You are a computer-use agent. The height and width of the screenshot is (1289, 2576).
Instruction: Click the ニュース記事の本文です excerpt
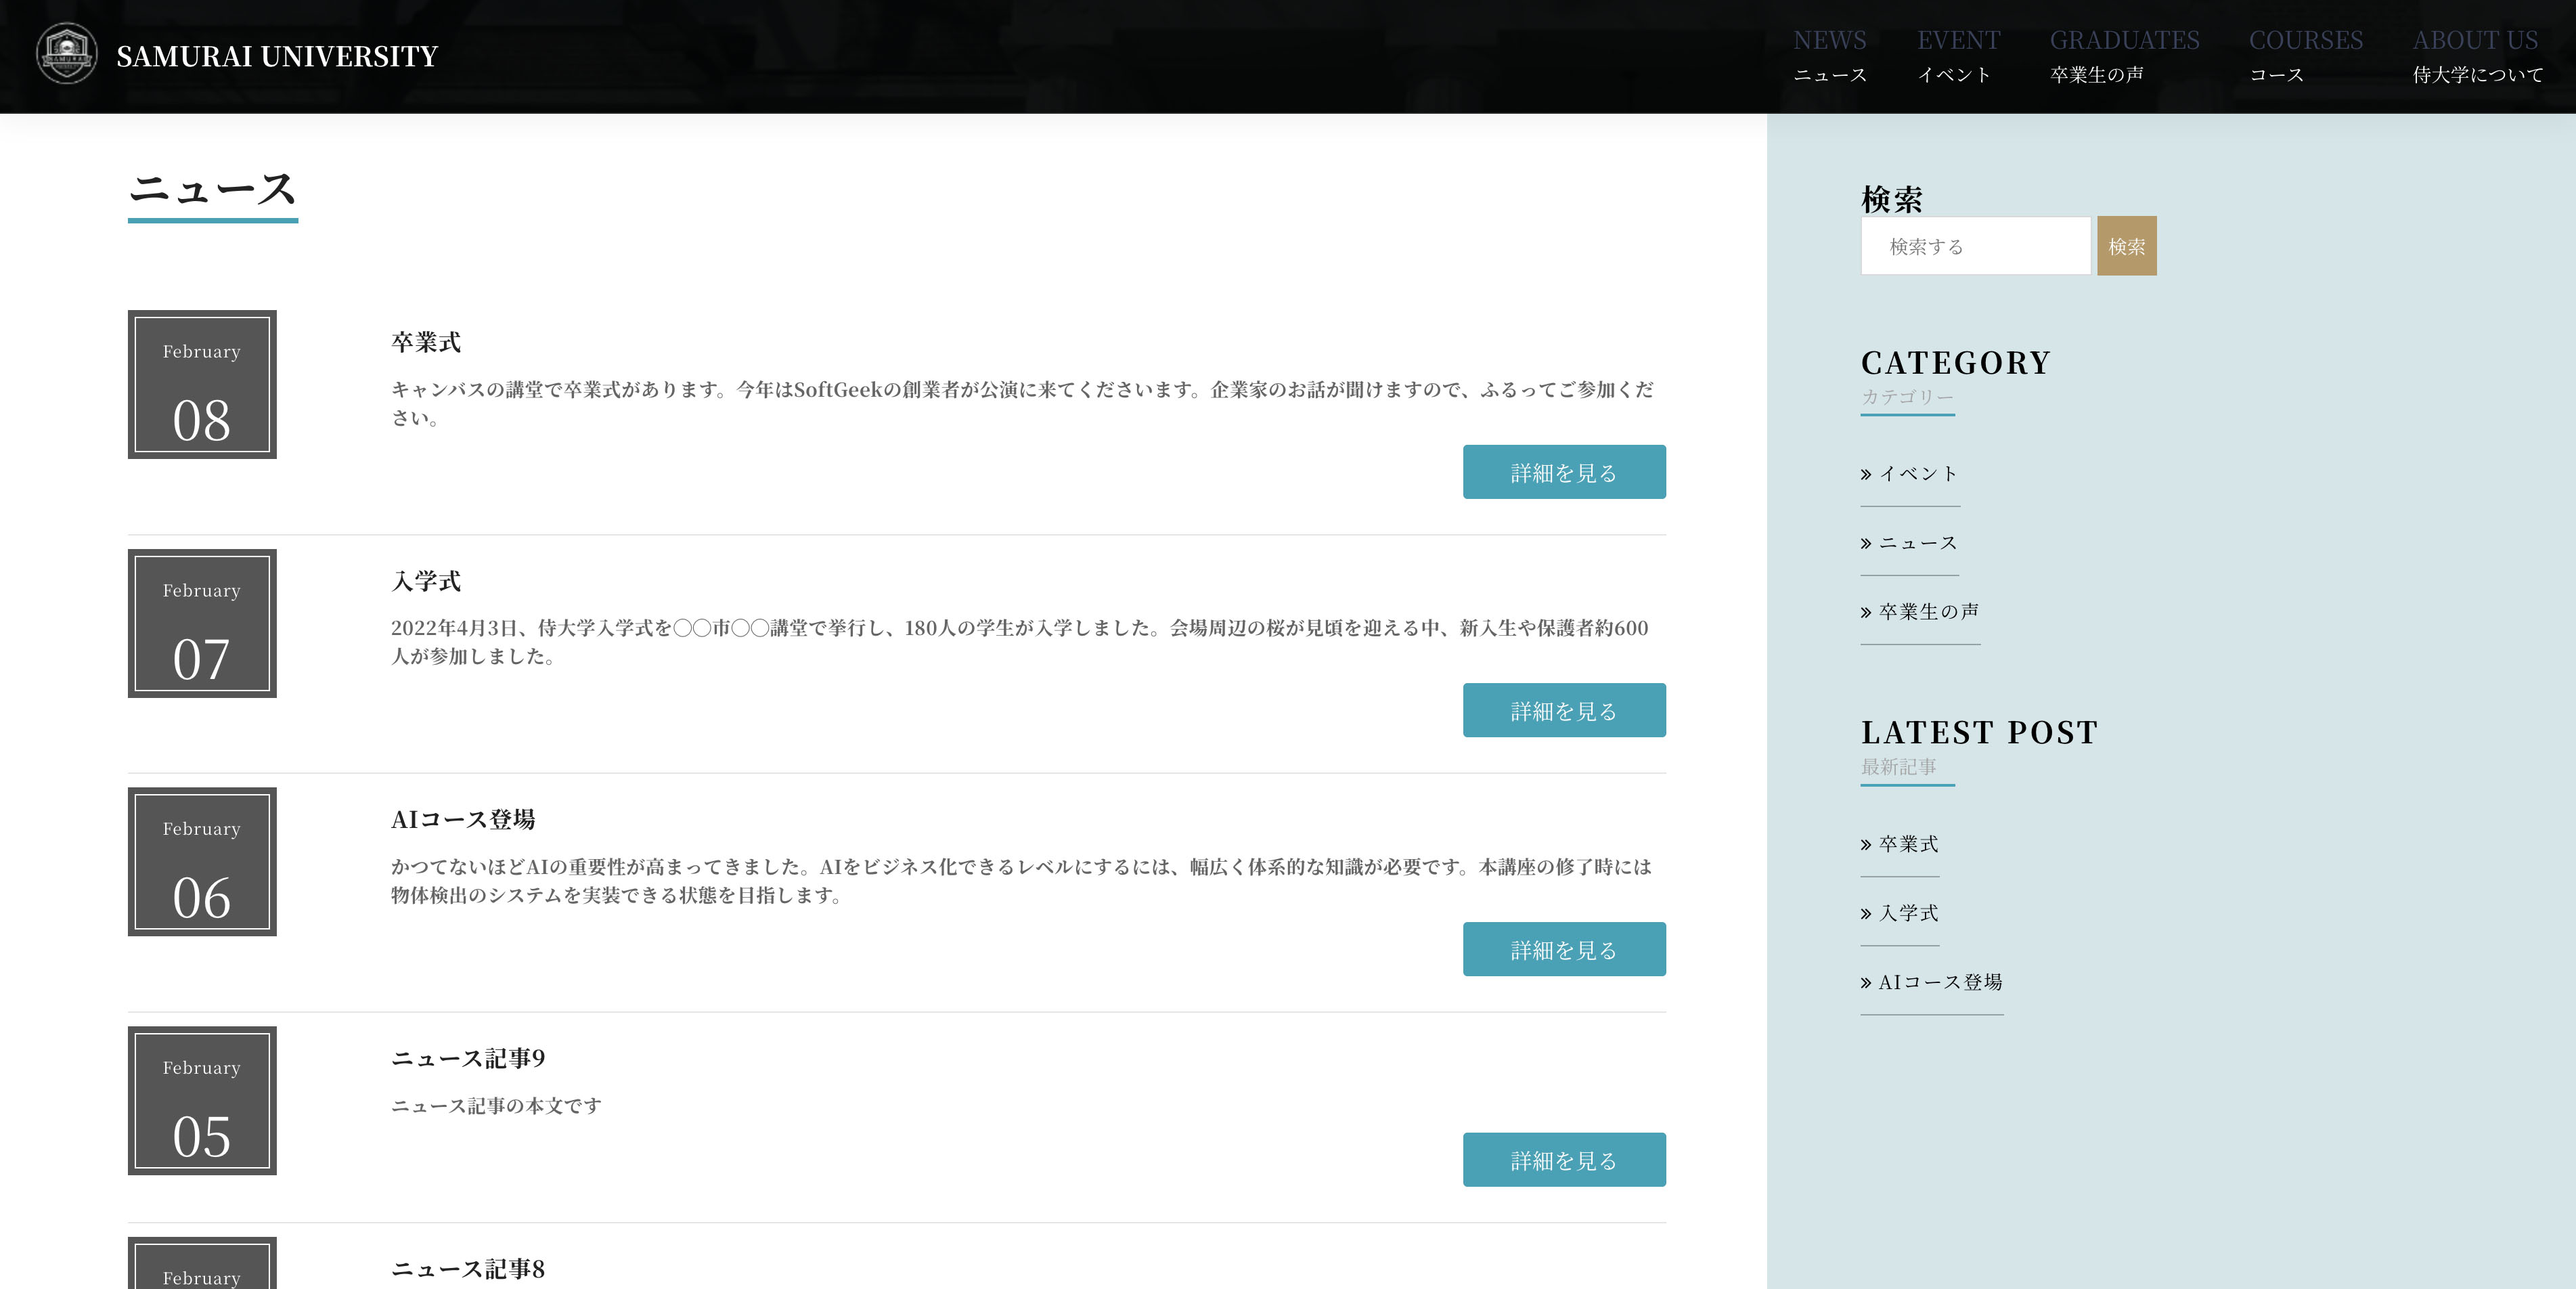pos(497,1106)
